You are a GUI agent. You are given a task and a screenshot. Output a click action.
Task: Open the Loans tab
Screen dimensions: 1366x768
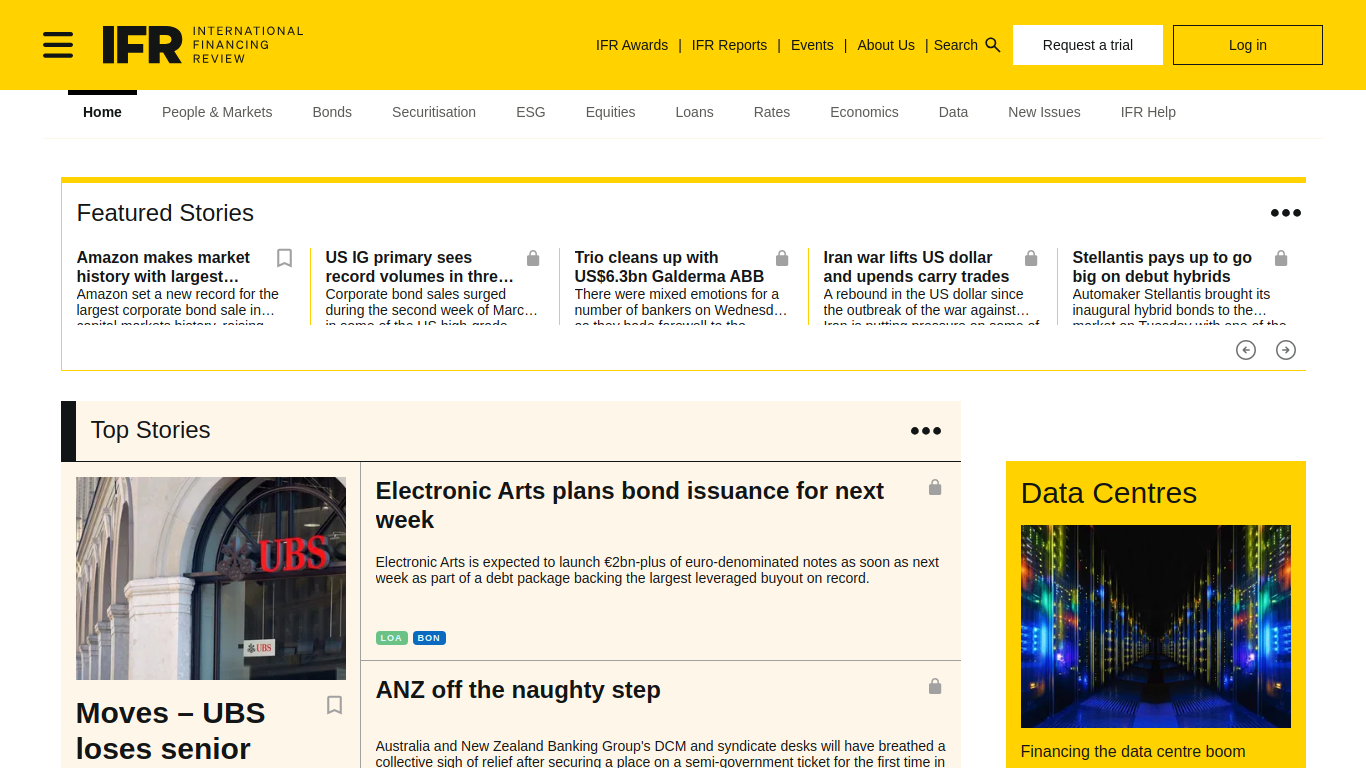pyautogui.click(x=694, y=112)
